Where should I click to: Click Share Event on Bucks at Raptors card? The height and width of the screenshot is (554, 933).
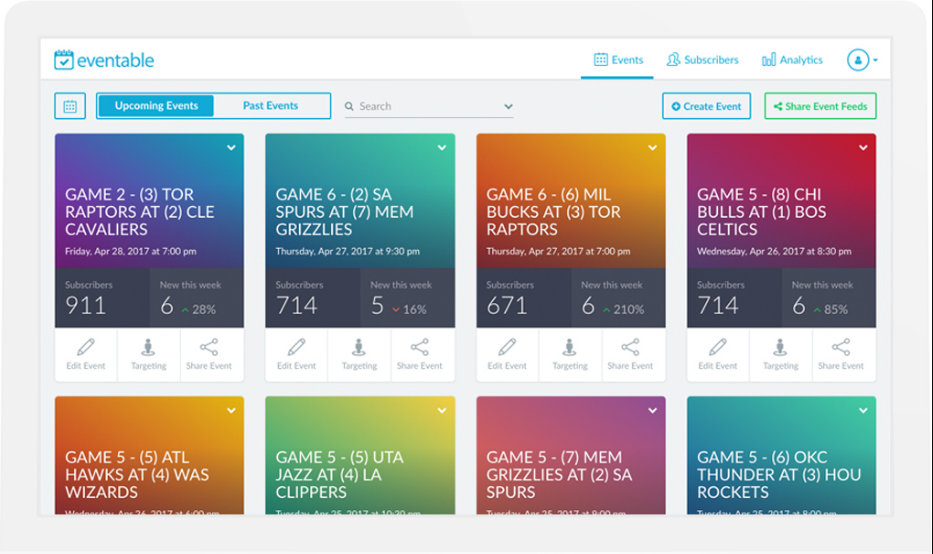coord(630,354)
